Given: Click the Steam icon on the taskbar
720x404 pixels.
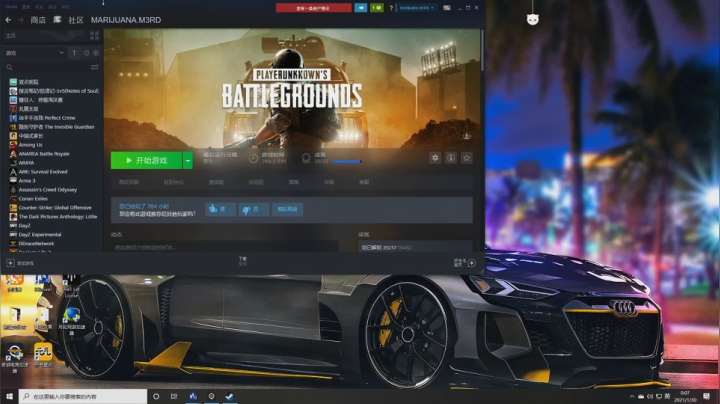Looking at the screenshot, I should (x=229, y=396).
